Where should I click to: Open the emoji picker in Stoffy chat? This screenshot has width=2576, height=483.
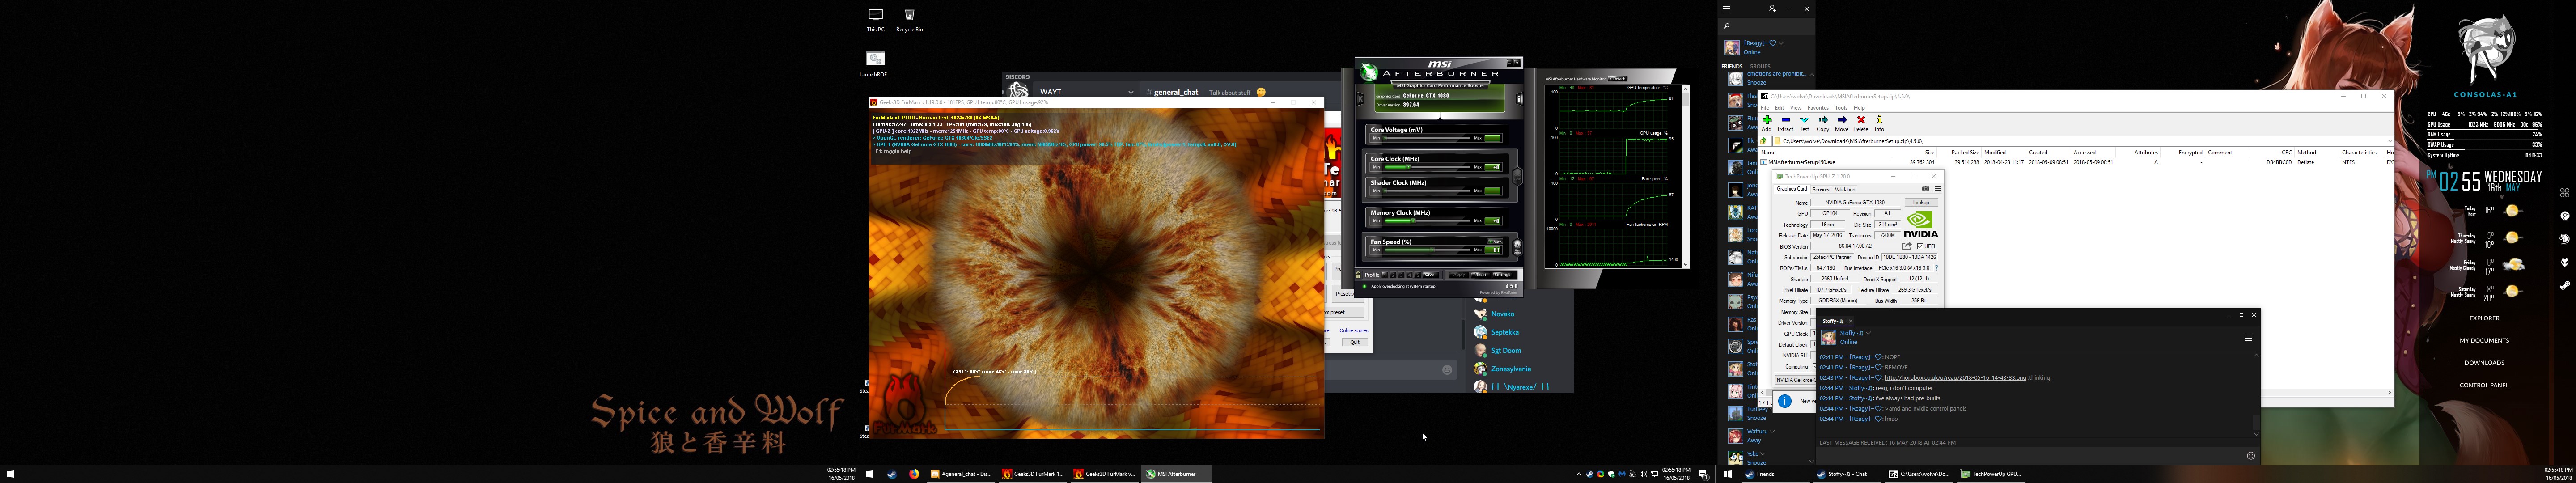click(2250, 455)
